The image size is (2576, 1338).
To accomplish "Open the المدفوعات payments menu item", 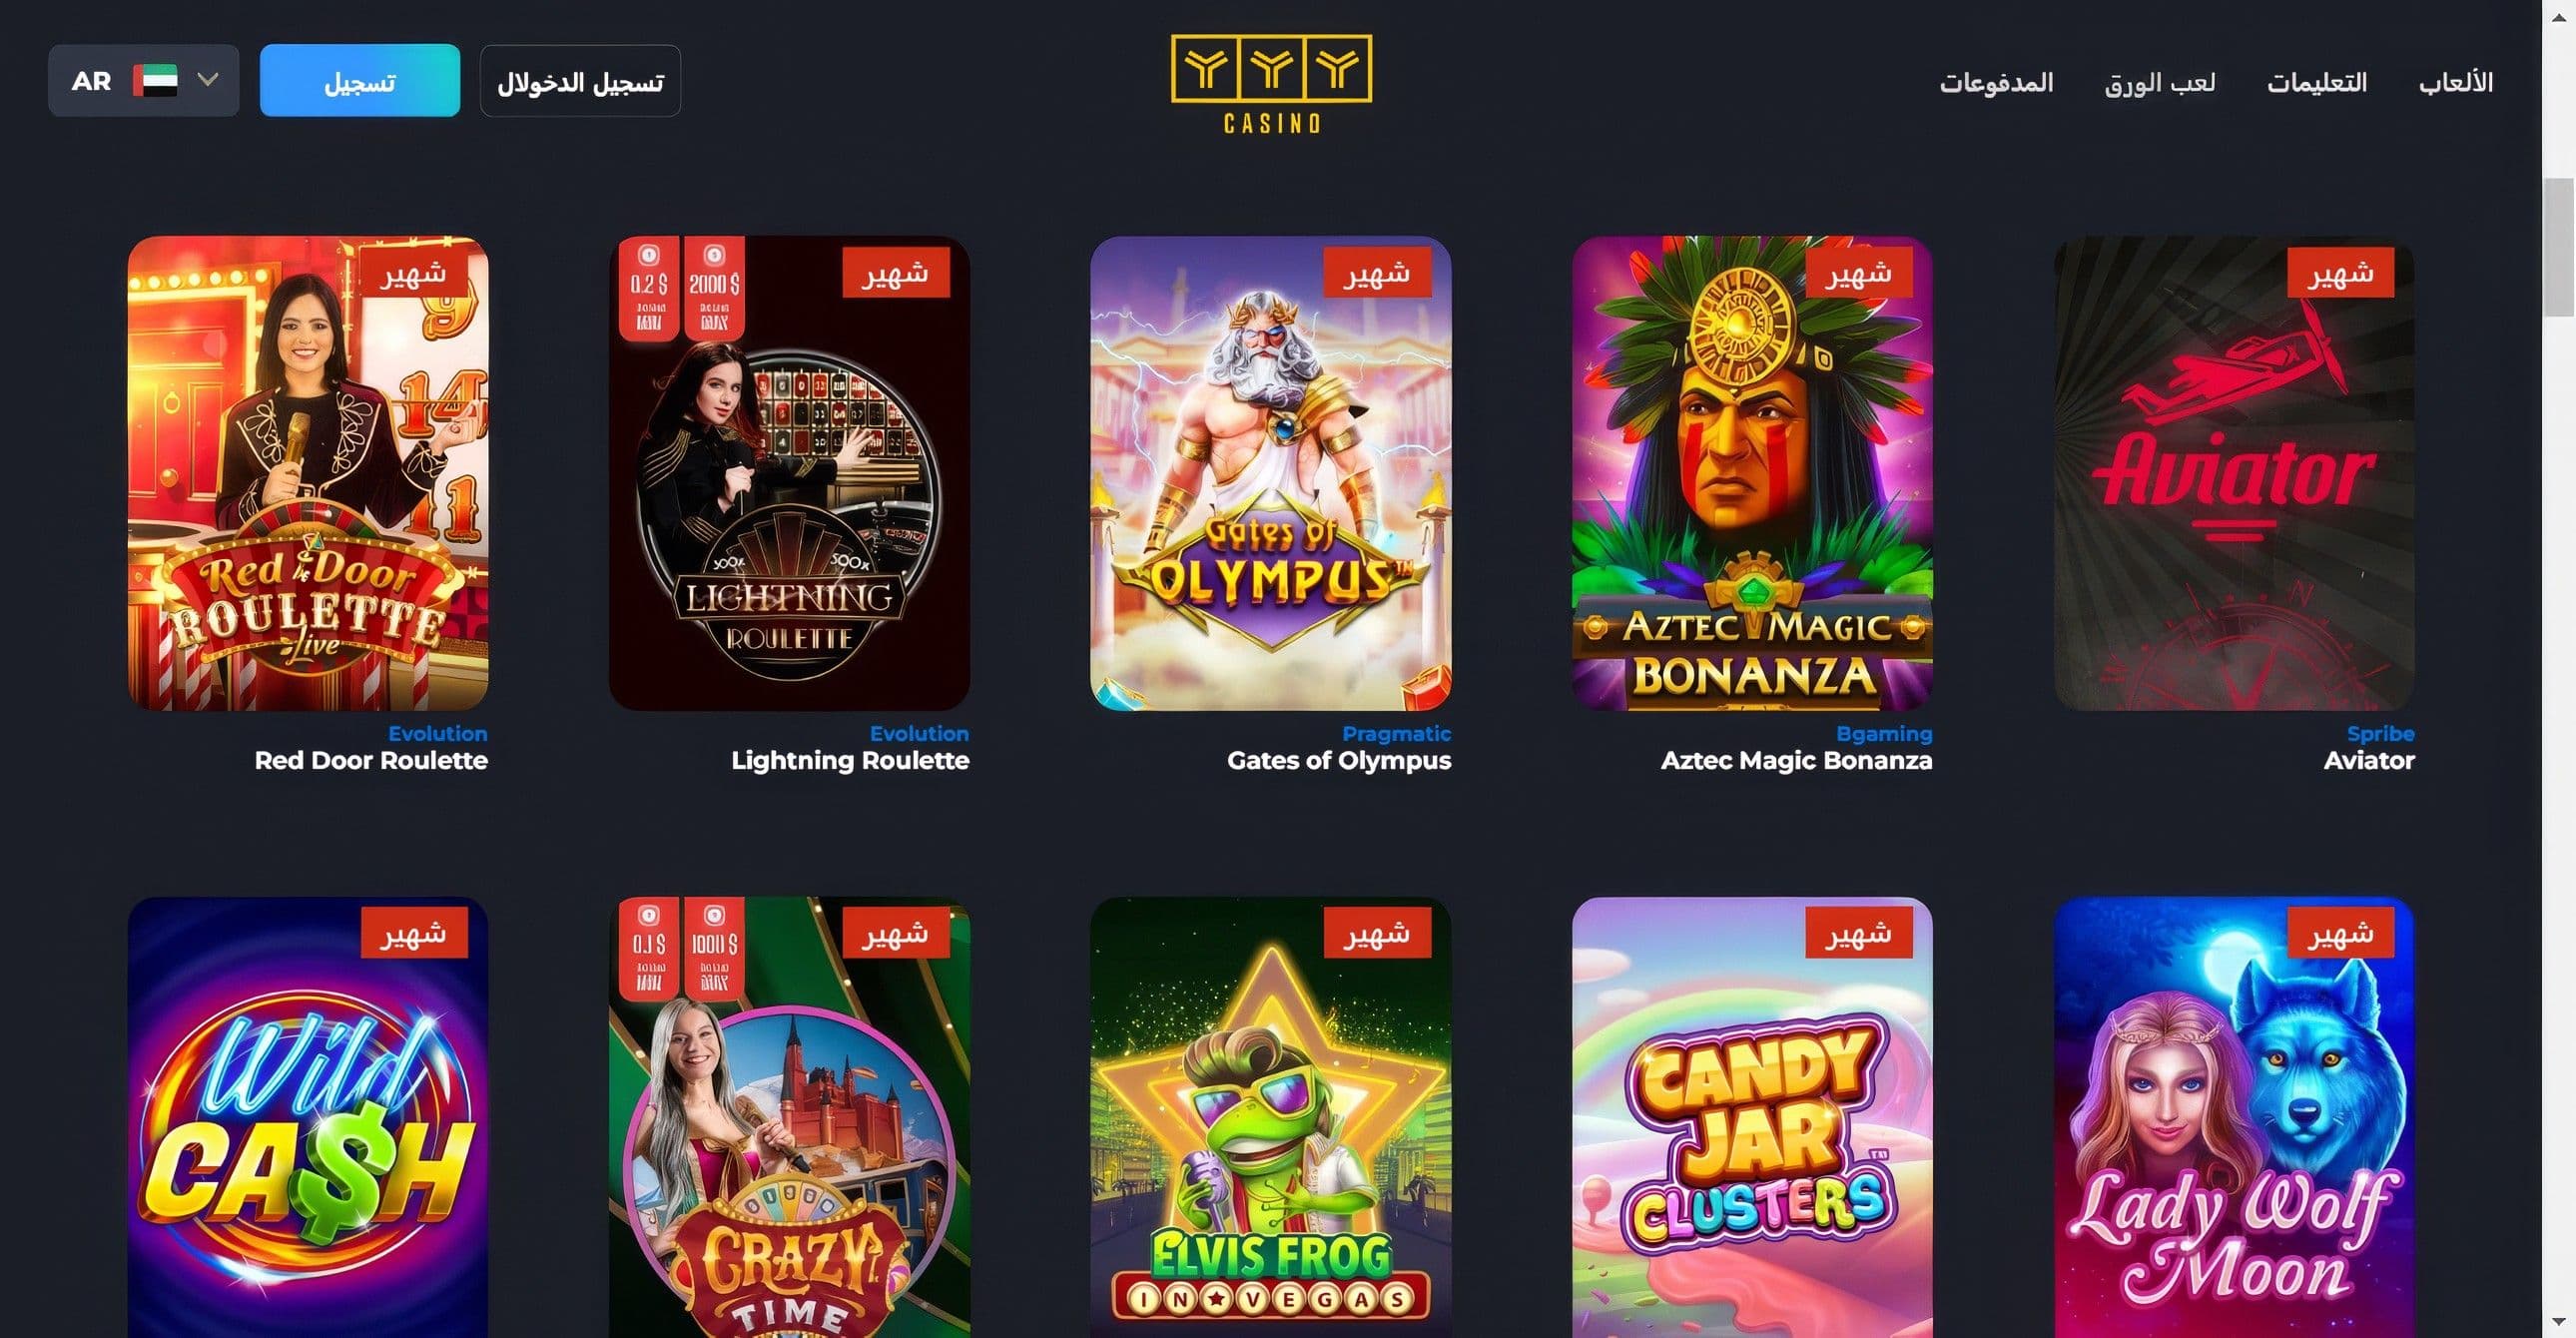I will 1996,82.
